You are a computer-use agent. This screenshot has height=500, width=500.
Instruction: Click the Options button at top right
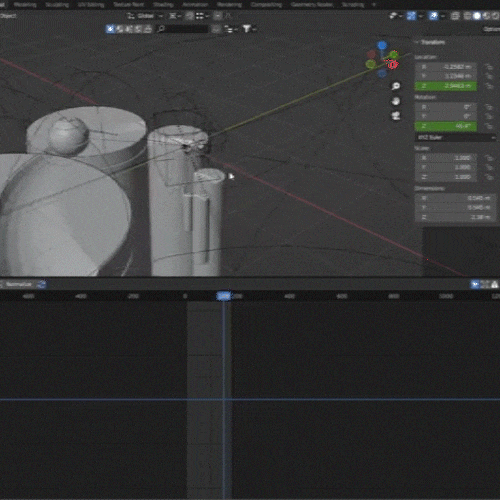click(x=492, y=29)
